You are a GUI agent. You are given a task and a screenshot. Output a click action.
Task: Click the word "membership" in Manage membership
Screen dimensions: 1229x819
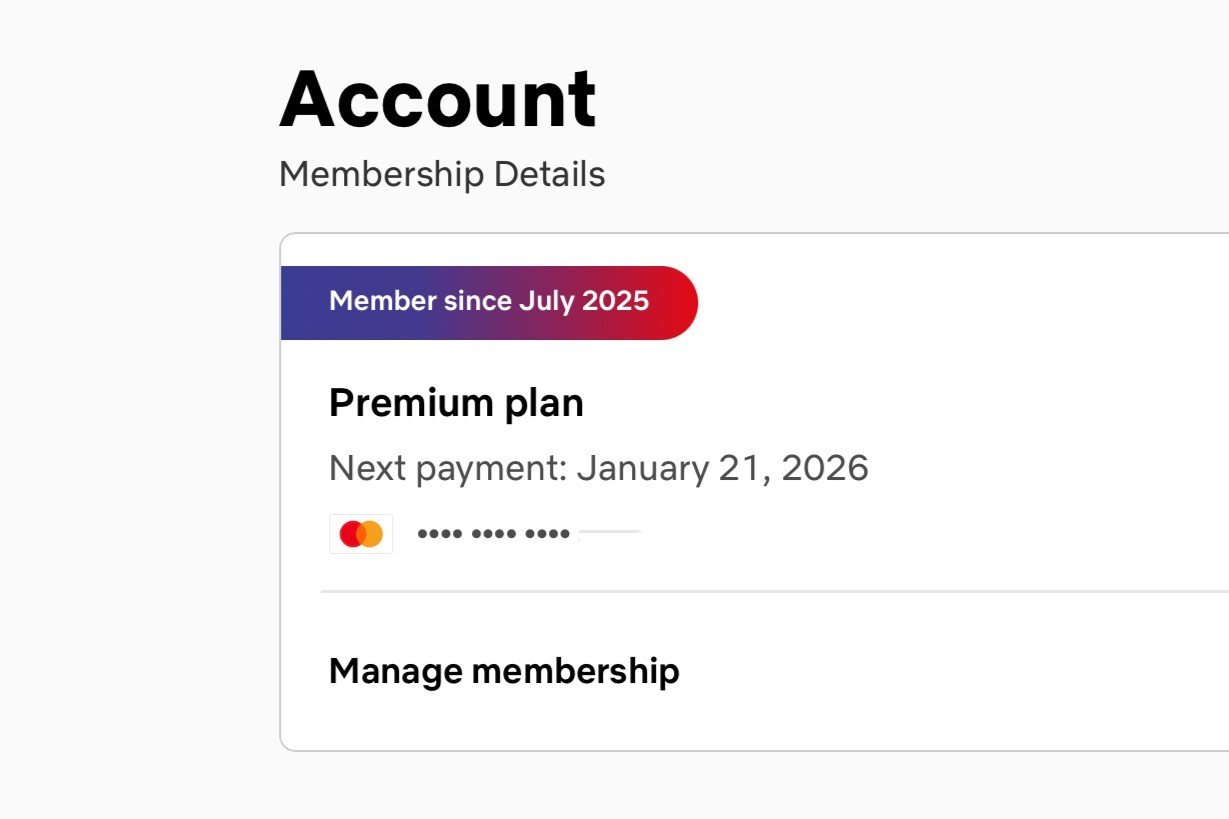pyautogui.click(x=575, y=671)
